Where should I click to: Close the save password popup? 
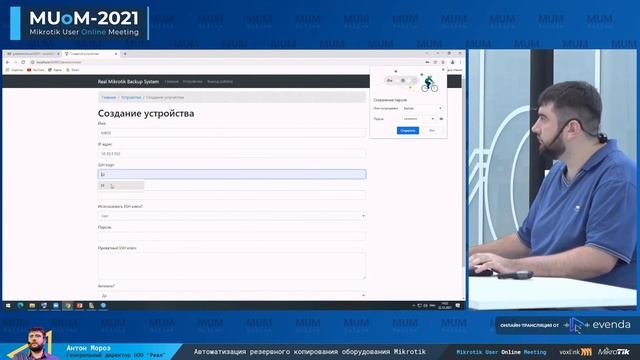click(x=443, y=70)
